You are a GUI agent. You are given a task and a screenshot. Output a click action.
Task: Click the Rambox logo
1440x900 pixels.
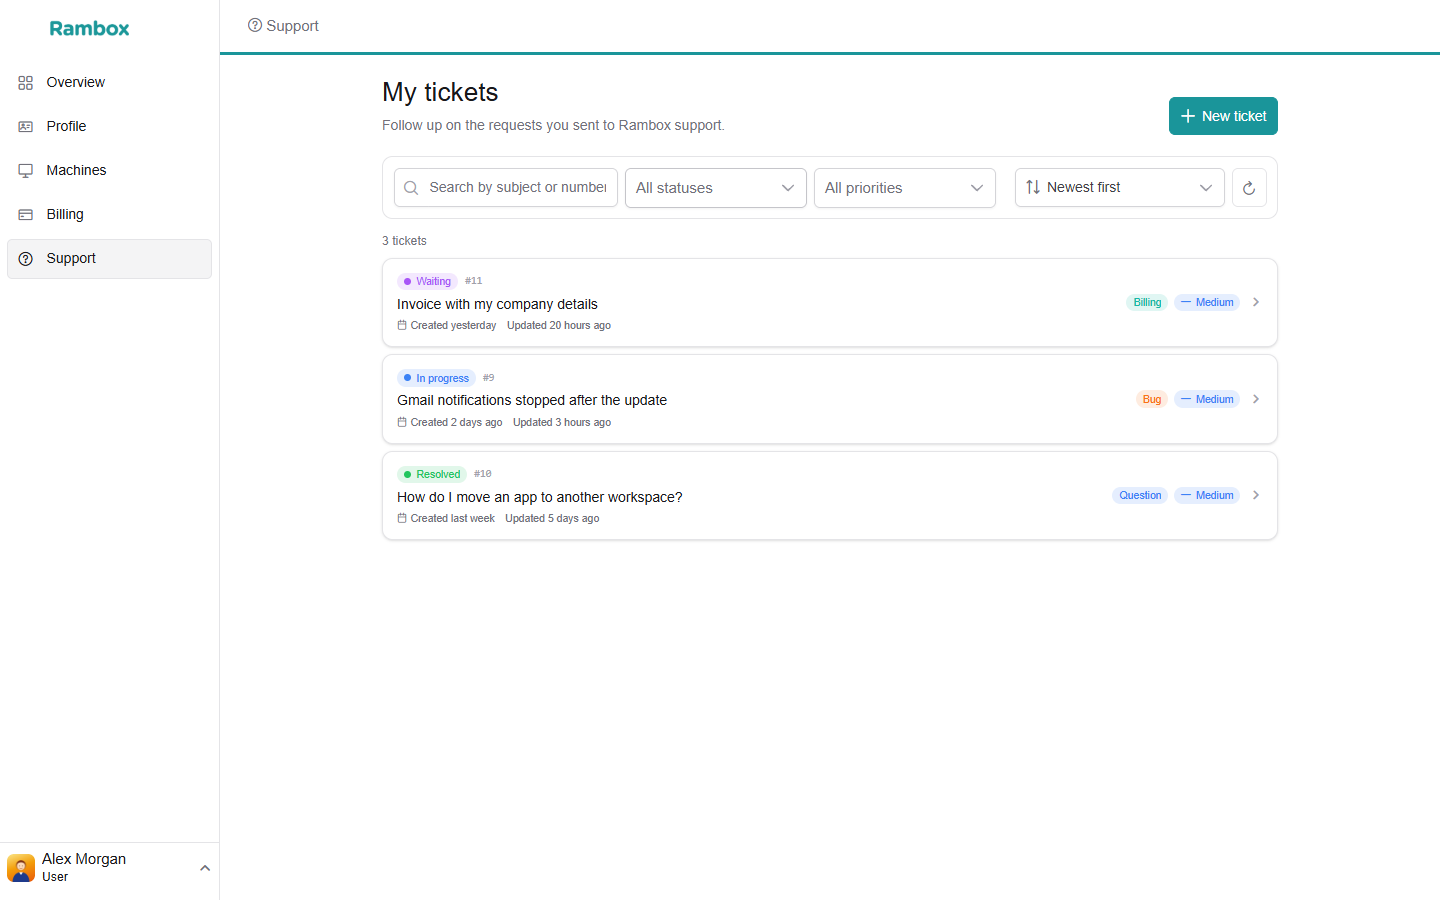[89, 28]
